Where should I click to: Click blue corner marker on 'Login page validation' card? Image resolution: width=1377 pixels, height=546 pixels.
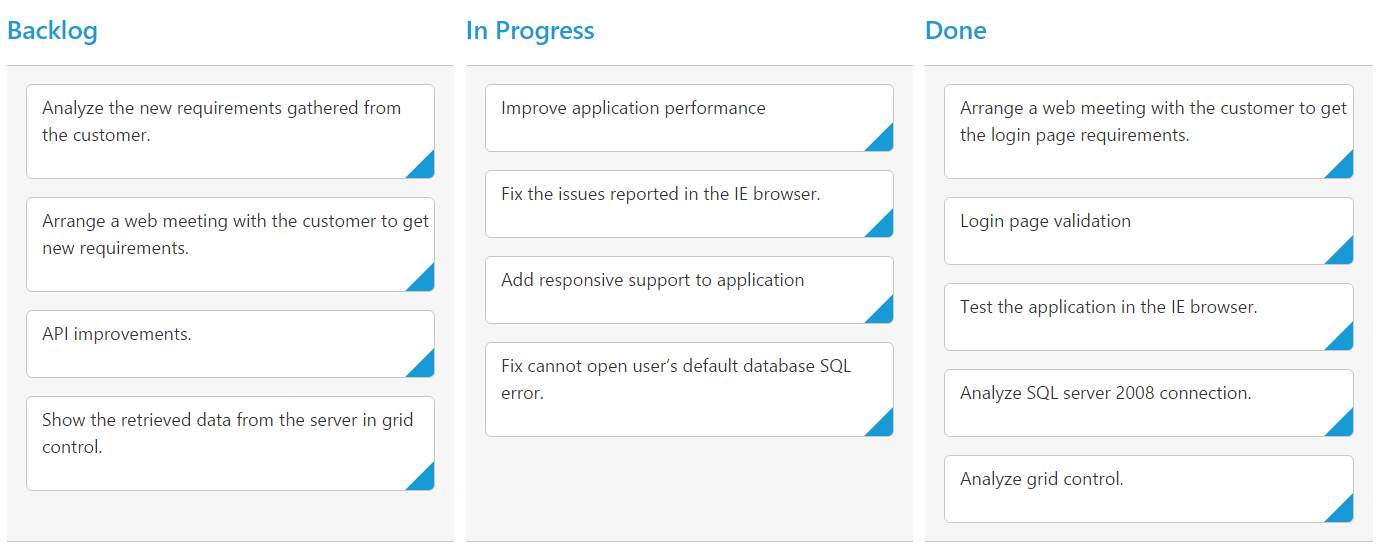(1343, 254)
